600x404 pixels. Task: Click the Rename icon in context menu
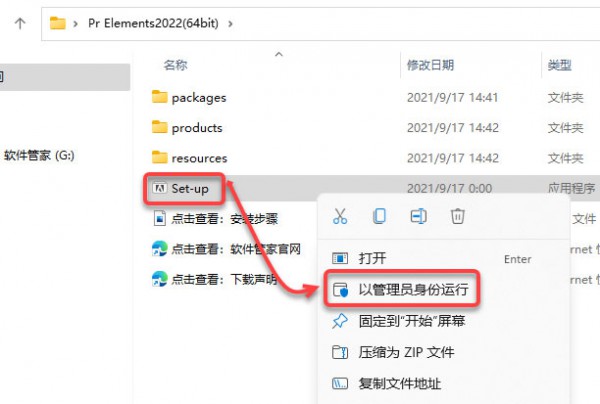(418, 216)
